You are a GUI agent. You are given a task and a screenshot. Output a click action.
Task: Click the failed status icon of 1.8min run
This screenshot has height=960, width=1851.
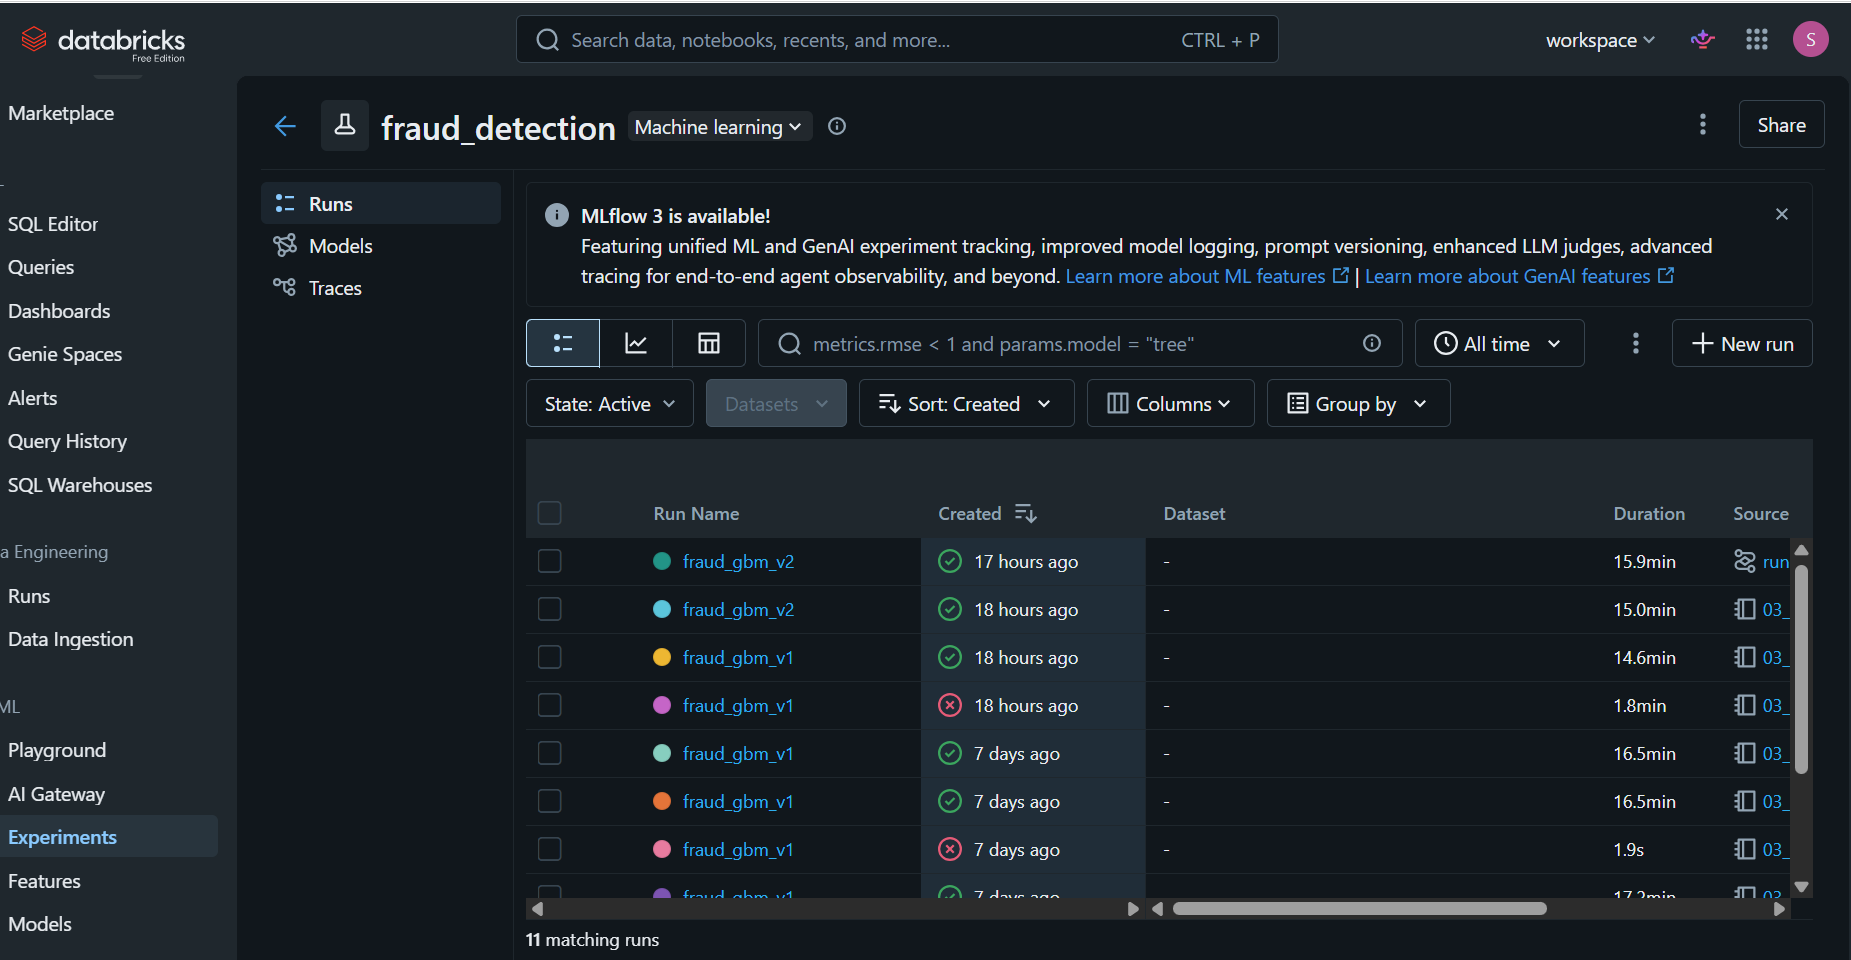[950, 705]
